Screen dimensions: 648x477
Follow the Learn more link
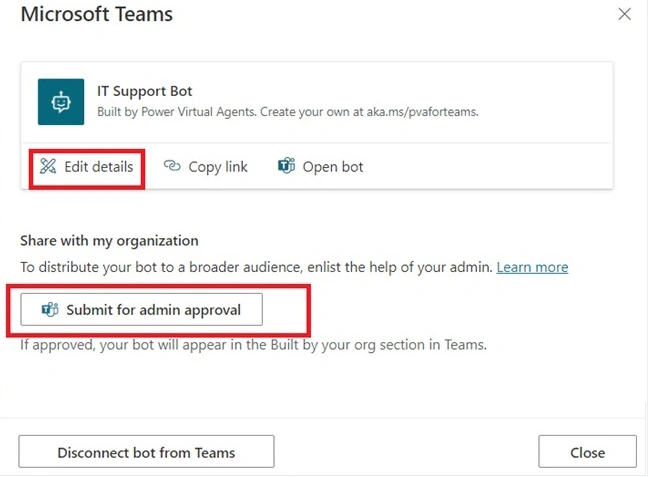click(532, 267)
